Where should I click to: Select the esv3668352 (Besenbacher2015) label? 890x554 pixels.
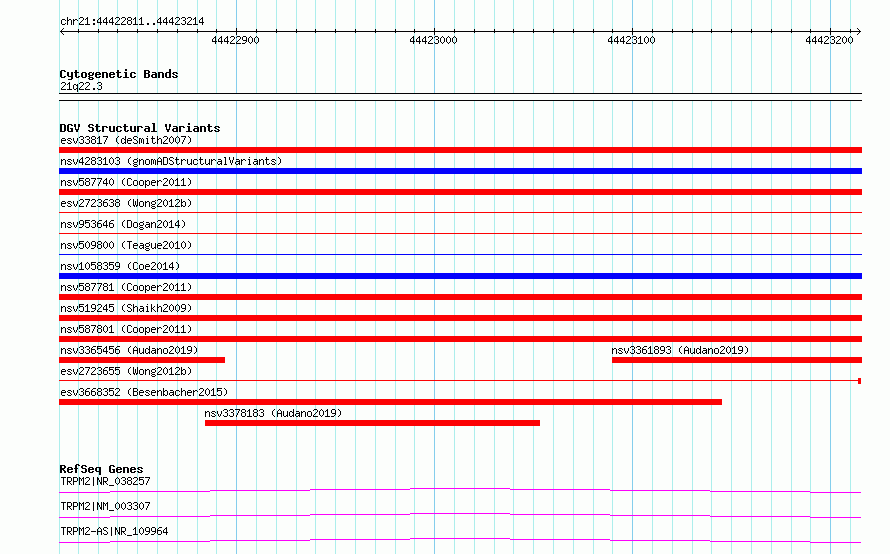pyautogui.click(x=144, y=392)
